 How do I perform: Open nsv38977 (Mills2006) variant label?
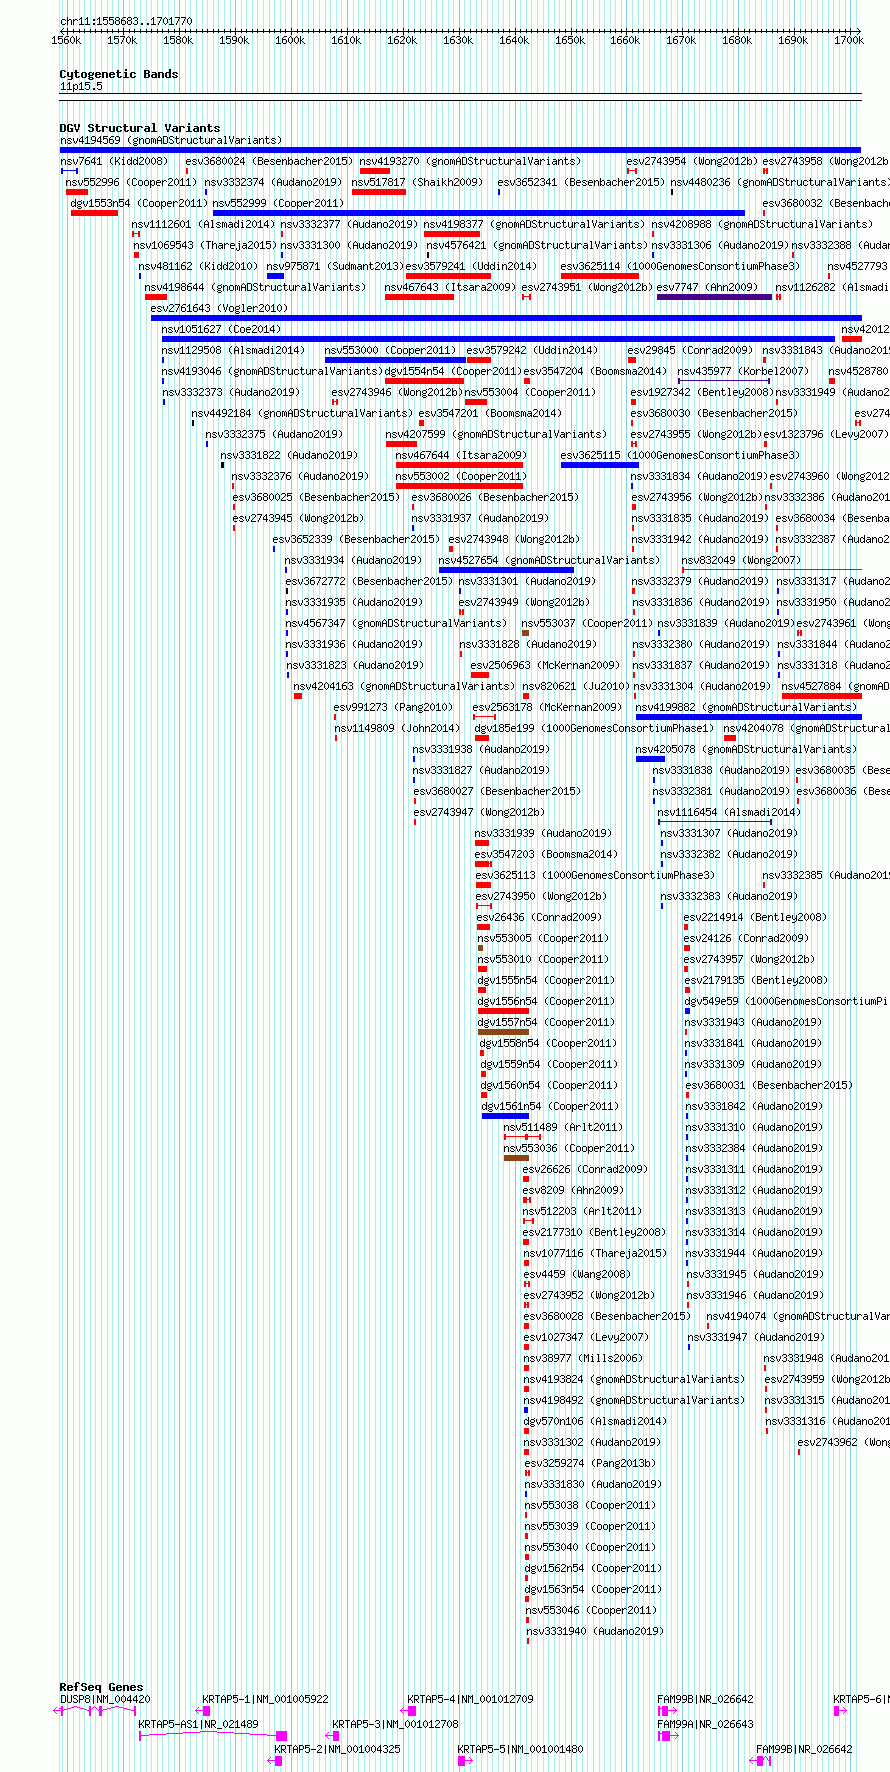click(583, 1358)
